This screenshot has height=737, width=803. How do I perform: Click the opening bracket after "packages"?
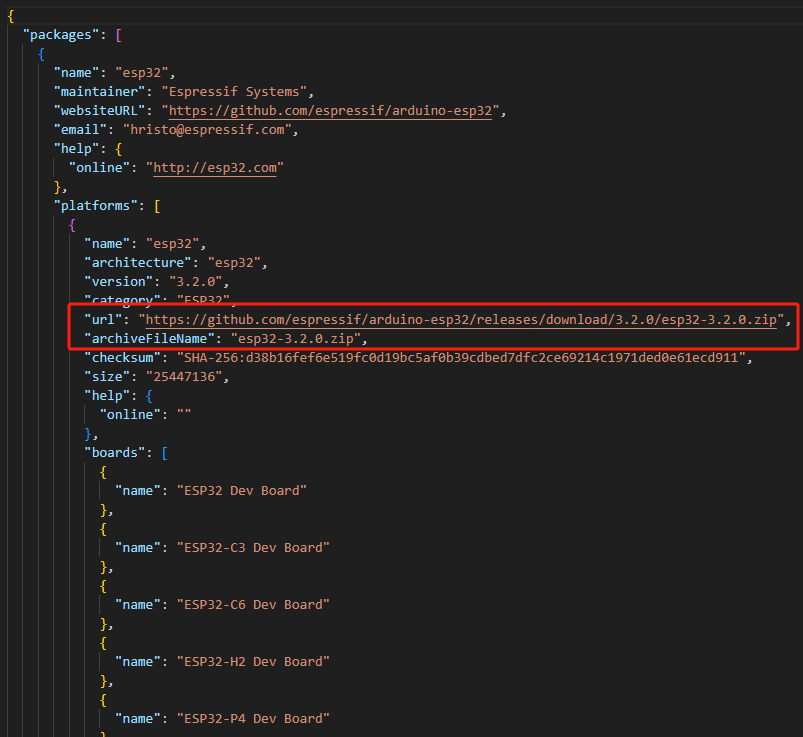[x=119, y=35]
